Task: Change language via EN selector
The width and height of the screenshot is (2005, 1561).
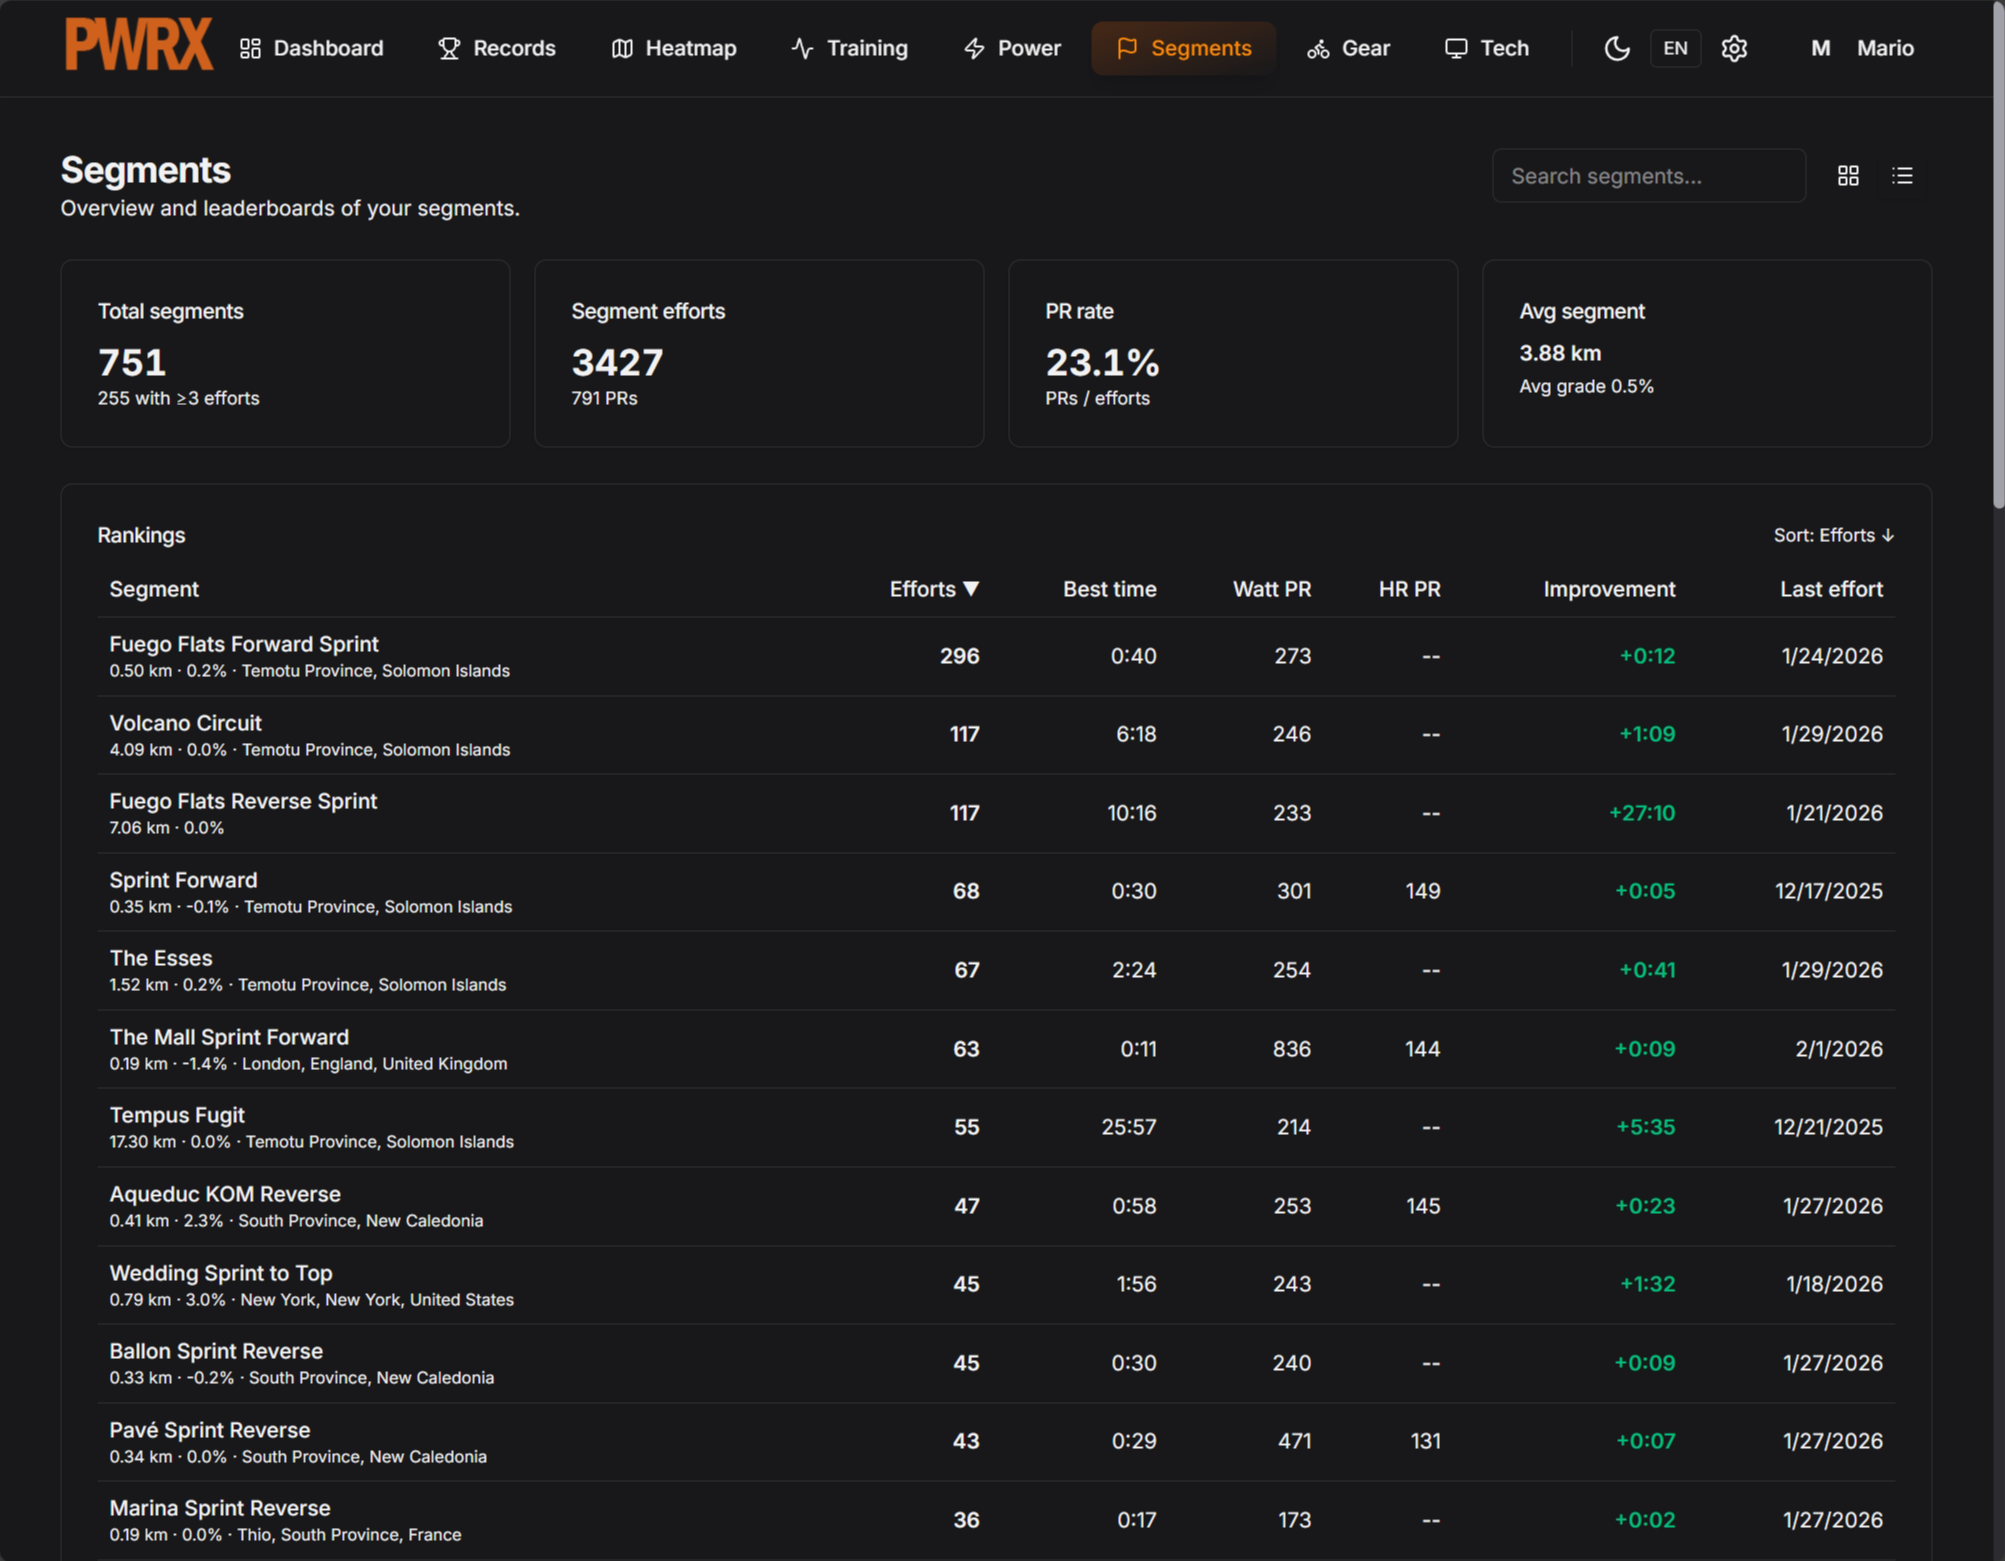Action: click(1675, 48)
